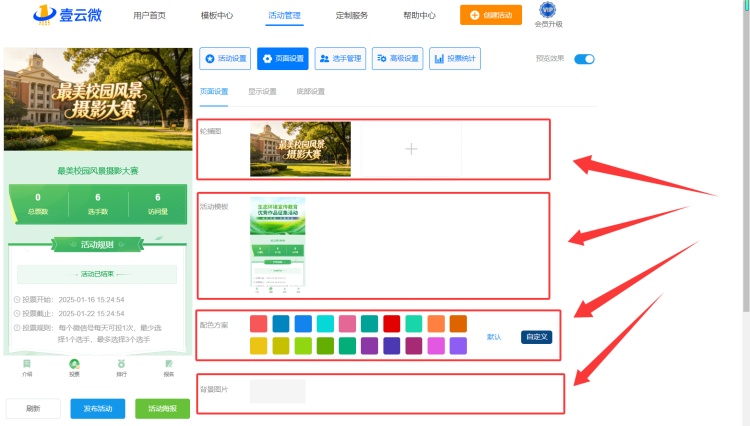This screenshot has height=426, width=750.
Task: Click the 默认 color scheme link
Action: [494, 337]
